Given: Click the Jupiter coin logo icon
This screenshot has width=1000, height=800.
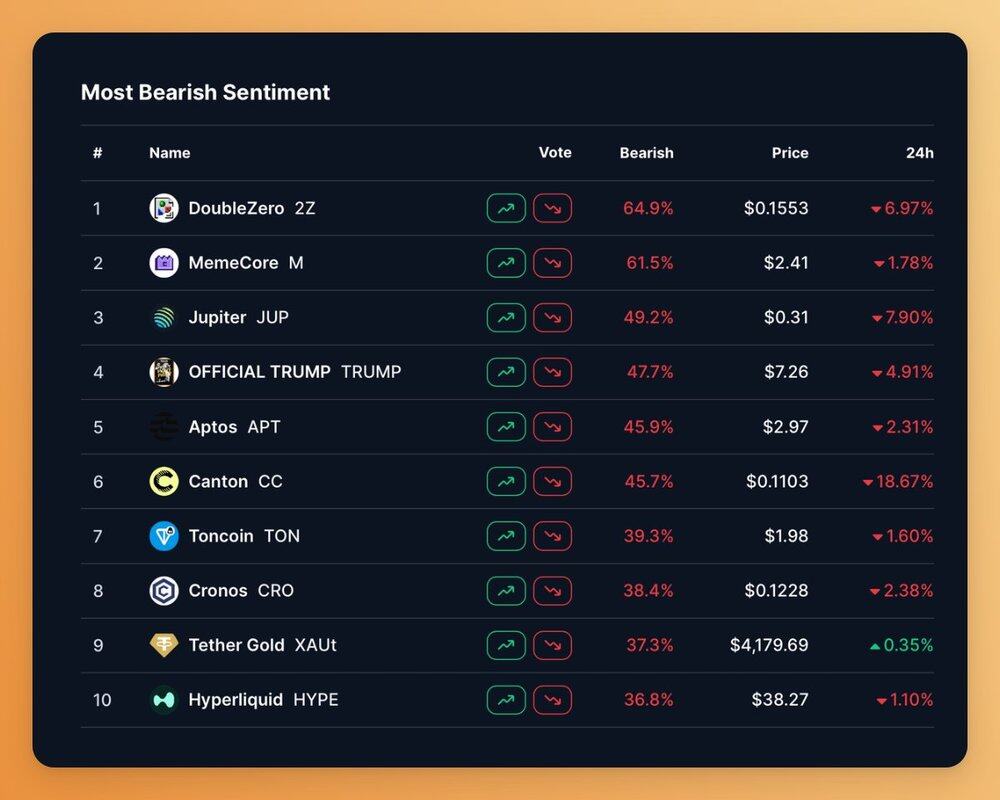Looking at the screenshot, I should (164, 318).
